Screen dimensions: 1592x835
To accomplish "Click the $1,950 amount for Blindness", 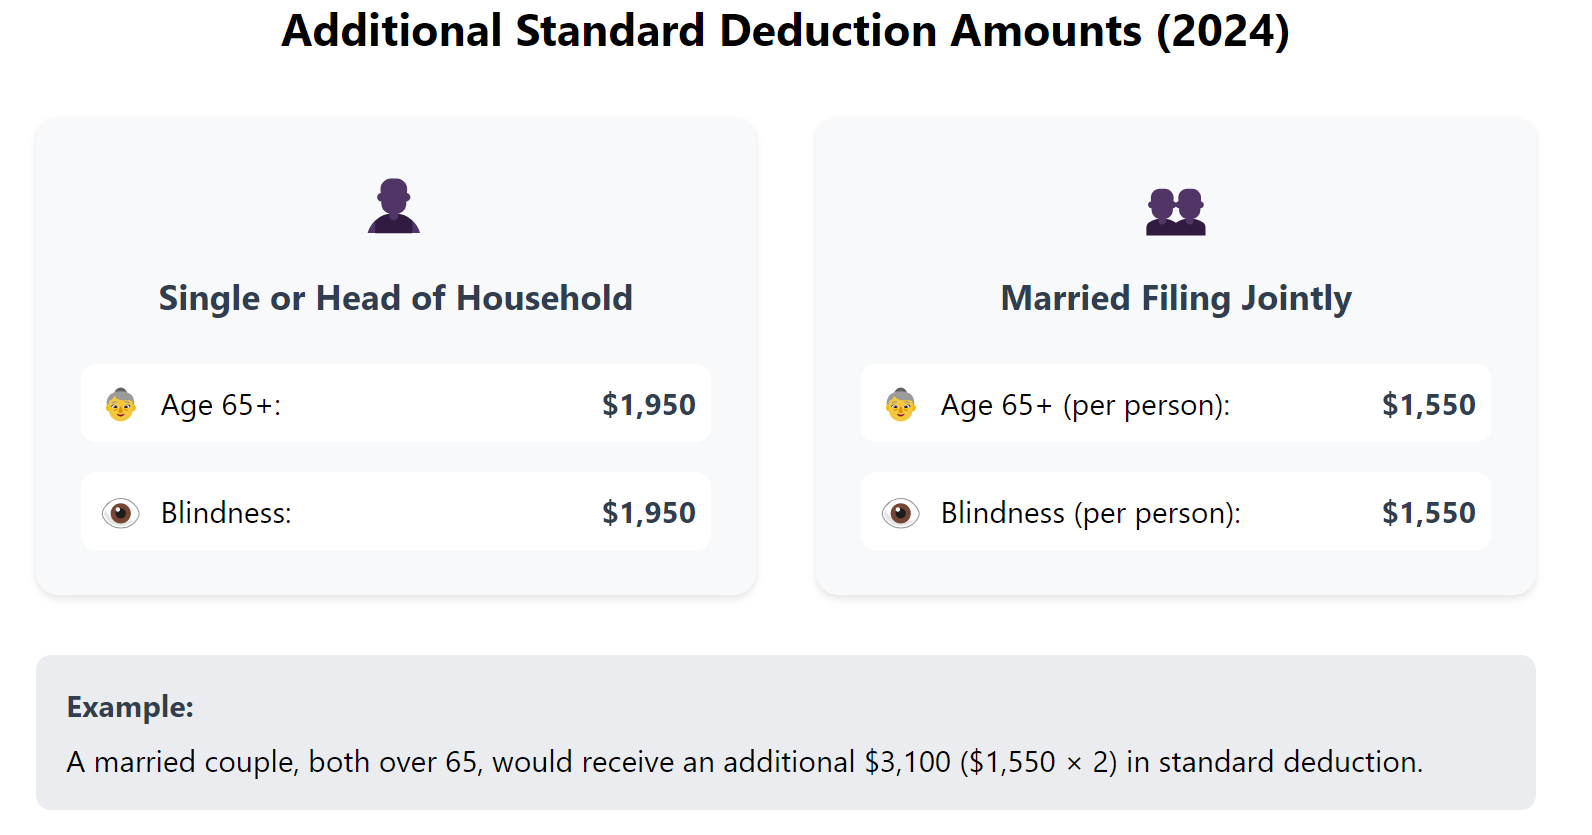I will (648, 513).
